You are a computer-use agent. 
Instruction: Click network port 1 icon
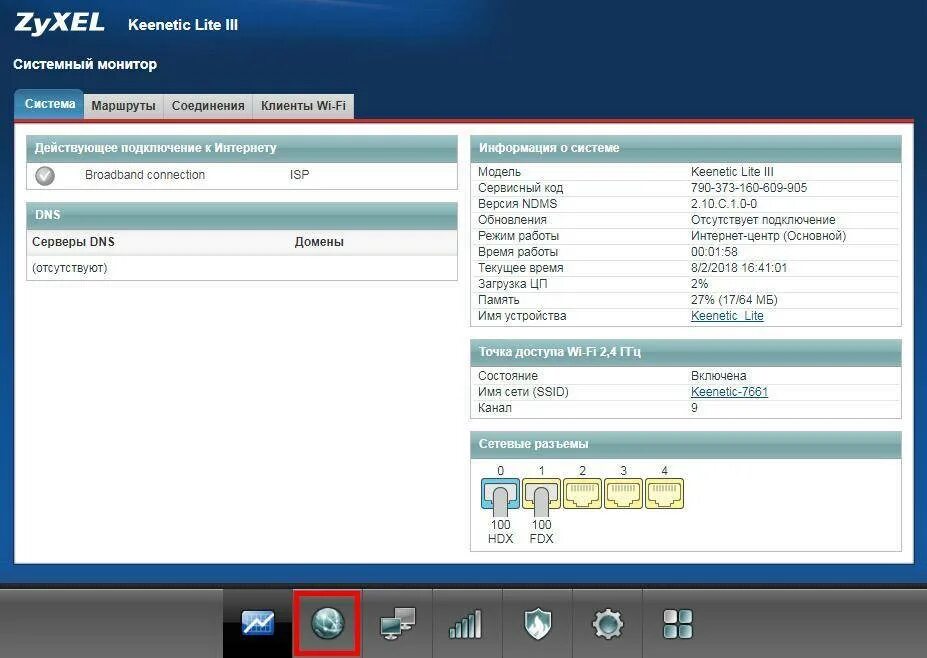(x=542, y=494)
